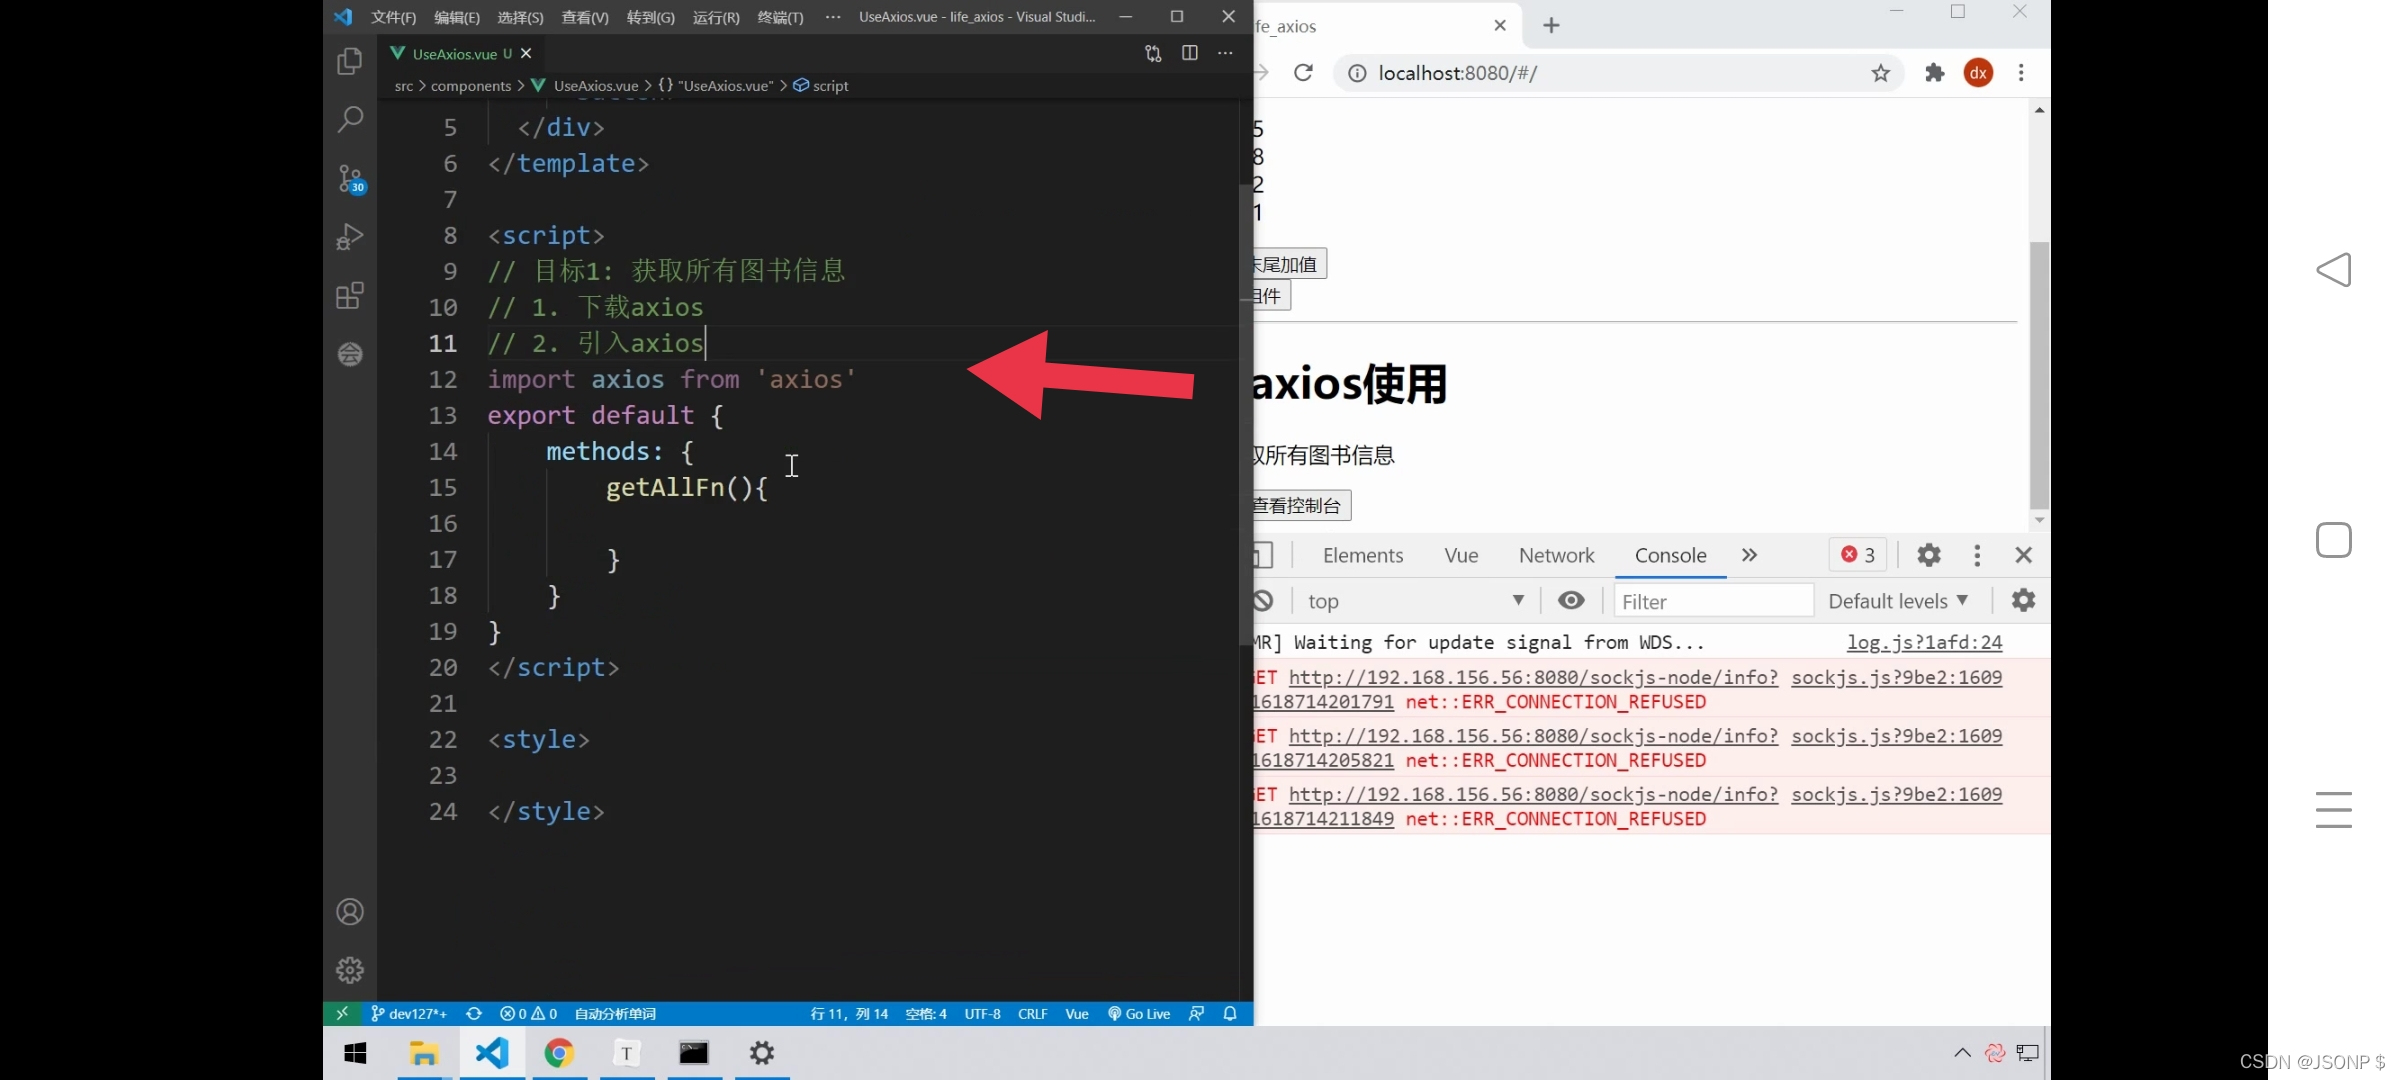Change the CRLF line ending setting
Screen dimensions: 2400x1080
1032,1013
